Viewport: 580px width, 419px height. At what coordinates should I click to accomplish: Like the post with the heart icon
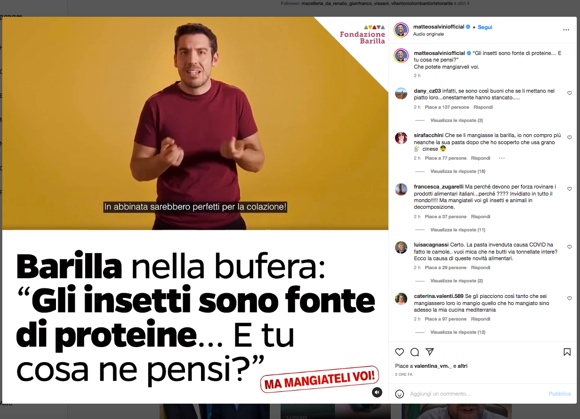399,352
